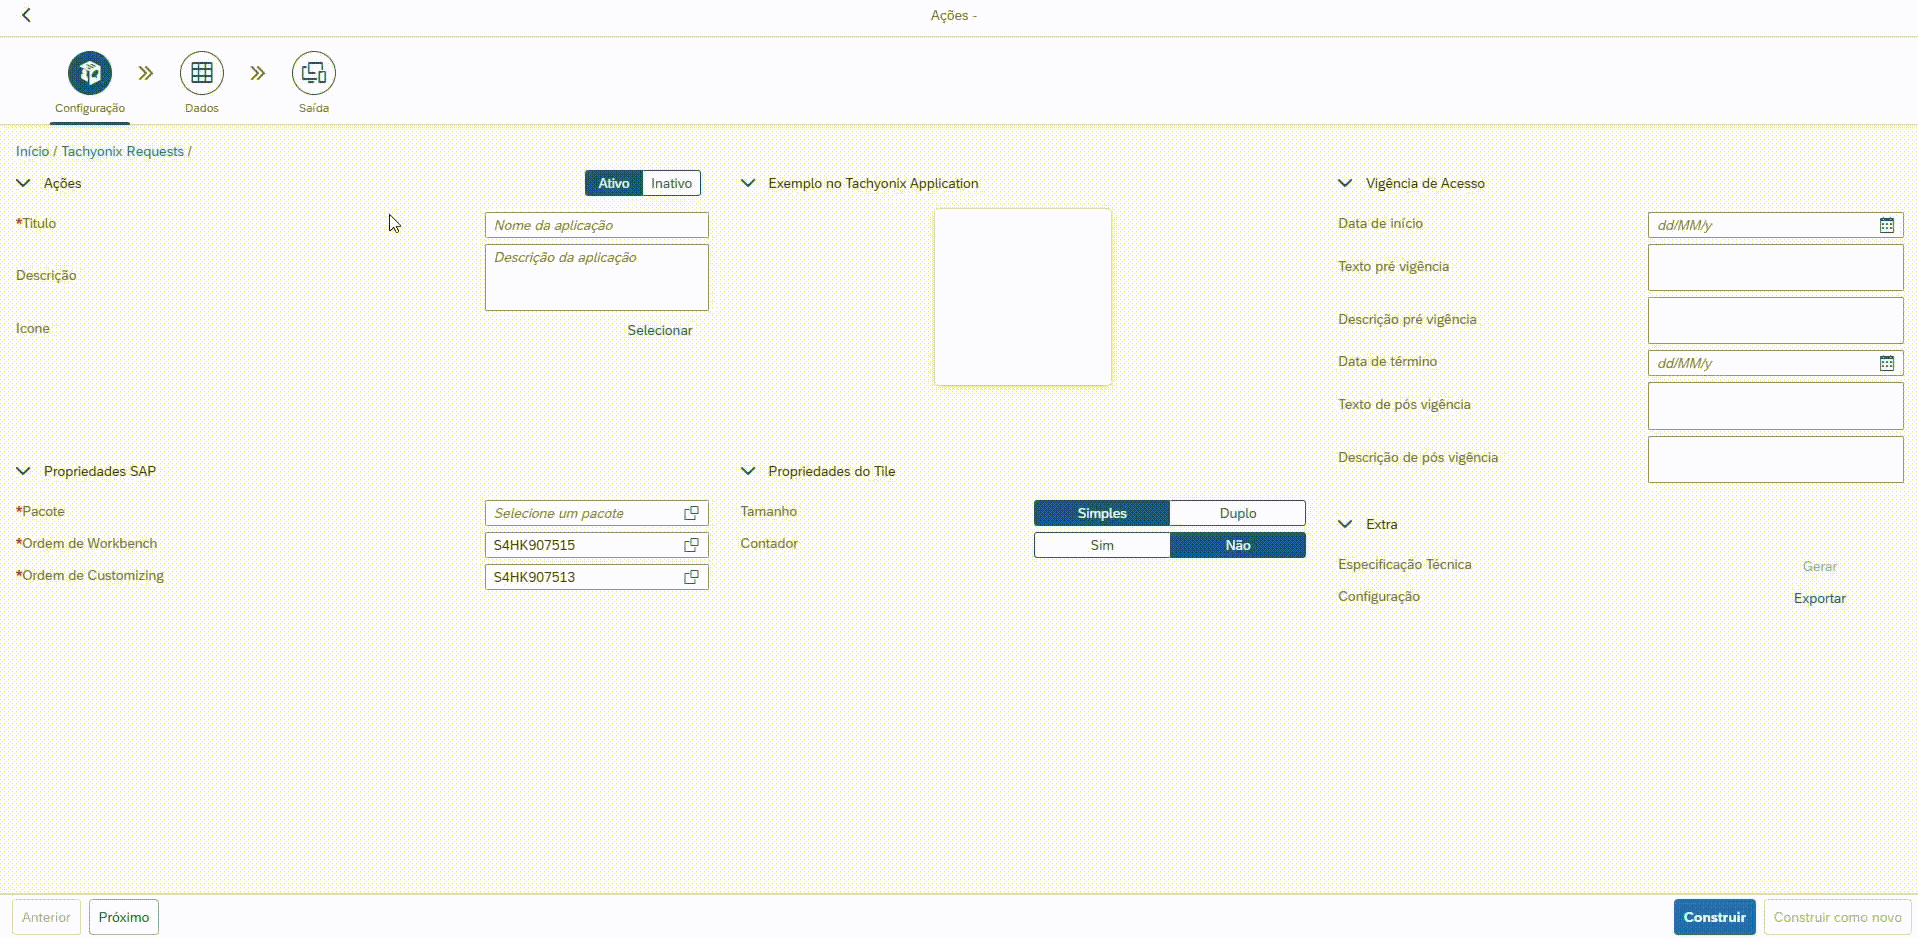The height and width of the screenshot is (938, 1918).
Task: Click the Título input field
Action: [596, 225]
